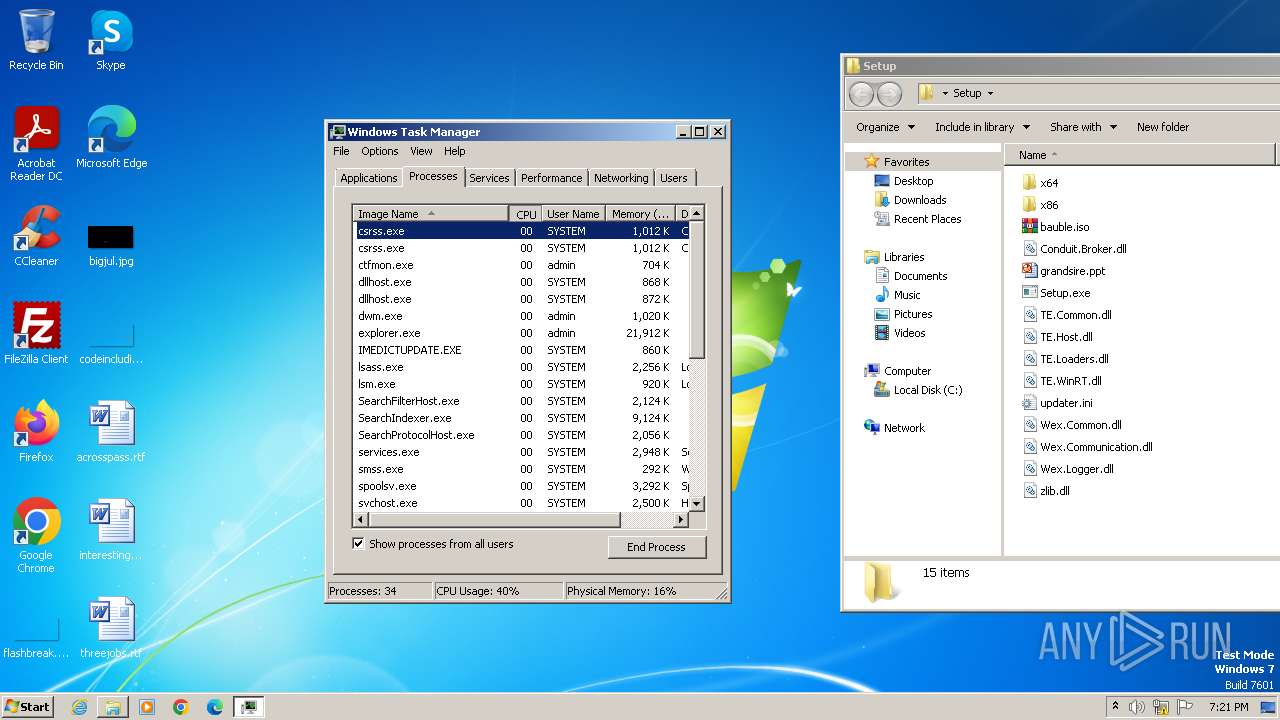Click New folder in Explorer toolbar
The width and height of the screenshot is (1280, 720).
[x=1163, y=127]
